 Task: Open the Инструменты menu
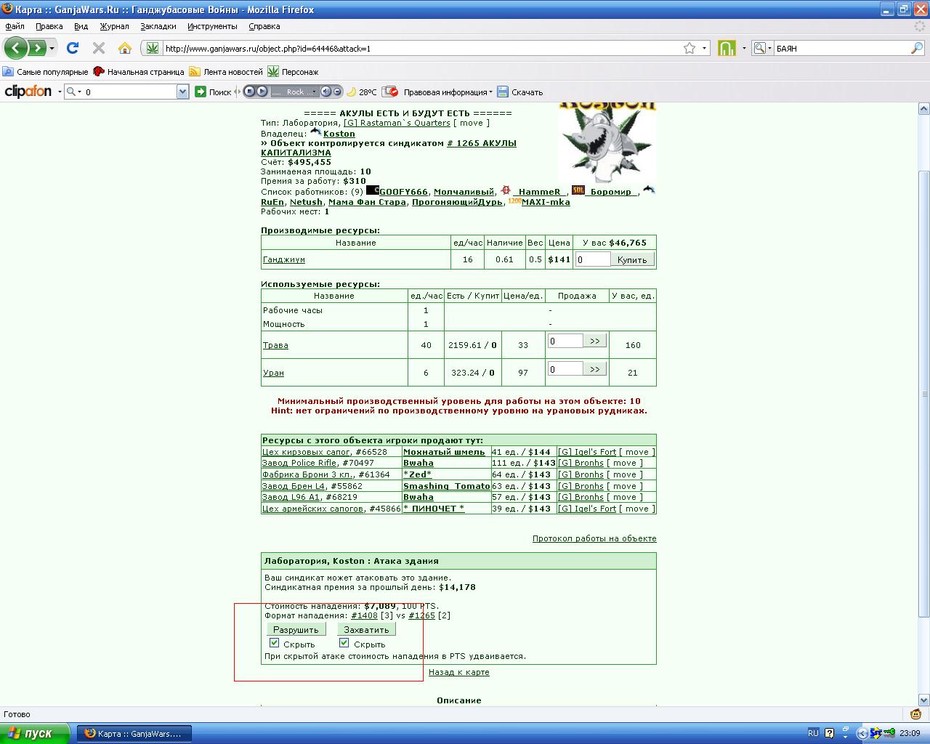tap(212, 26)
